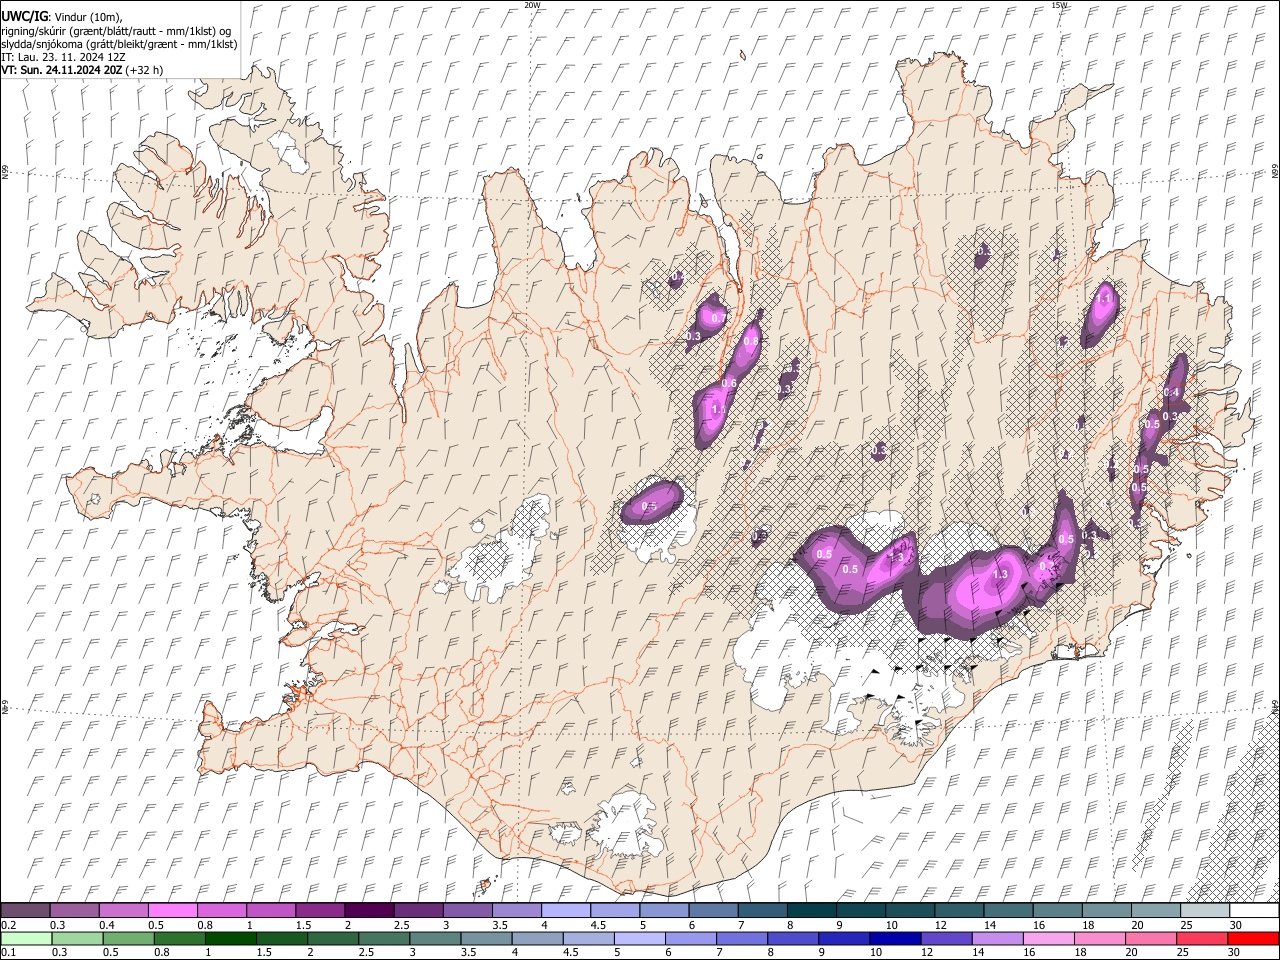Click the '0.4' snowfall value on the map
The width and height of the screenshot is (1280, 960).
1172,392
